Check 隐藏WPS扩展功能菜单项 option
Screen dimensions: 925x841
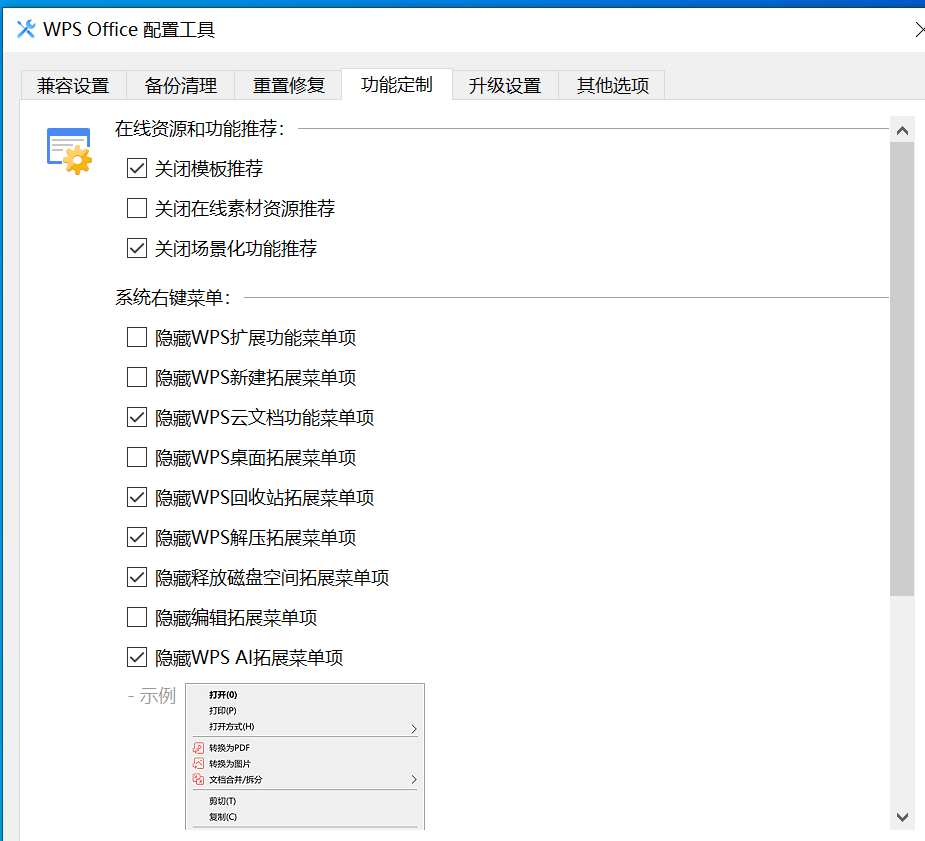coord(137,337)
